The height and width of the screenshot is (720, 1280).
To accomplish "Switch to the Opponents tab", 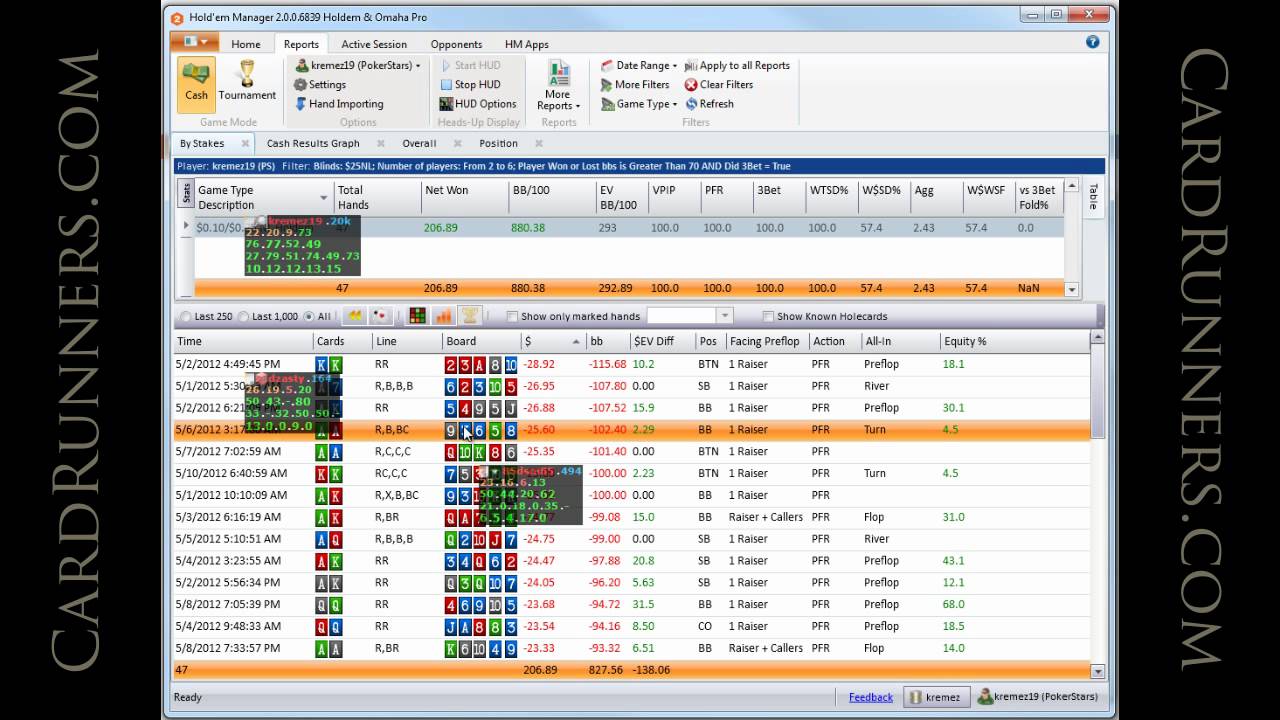I will point(456,44).
